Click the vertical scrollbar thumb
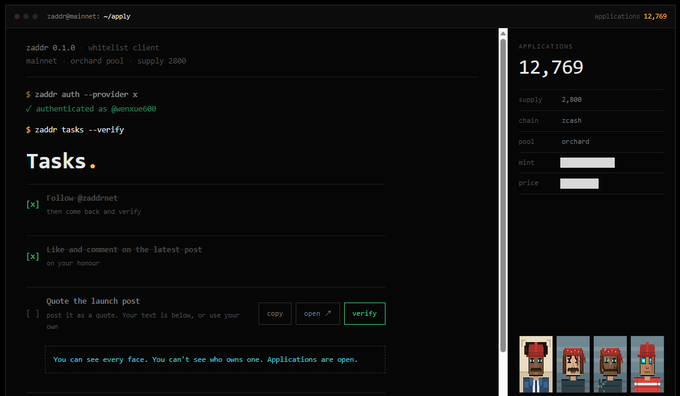The height and width of the screenshot is (396, 680). [x=503, y=195]
